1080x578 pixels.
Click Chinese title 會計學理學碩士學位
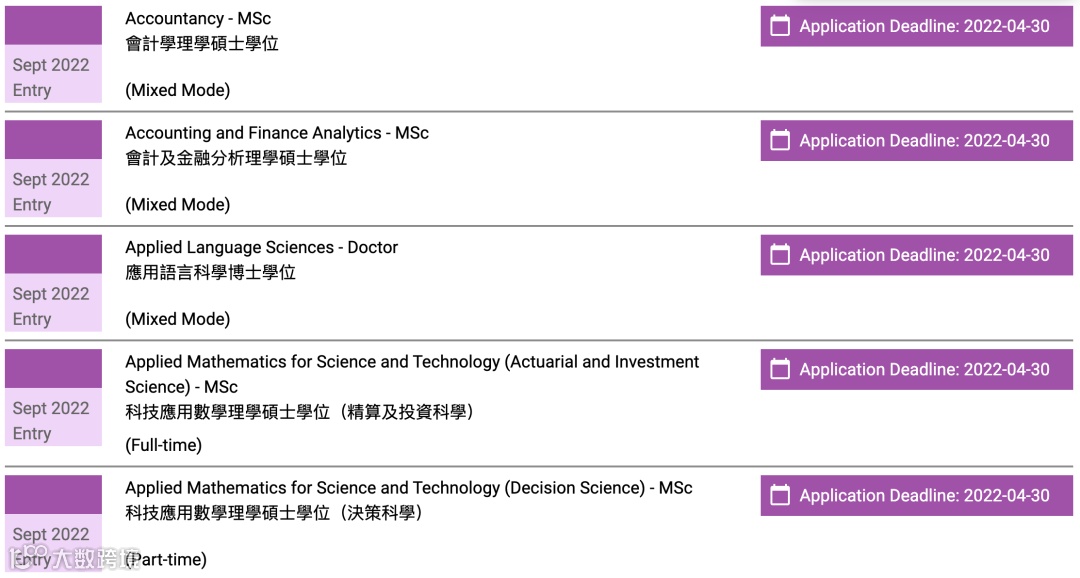pos(202,44)
